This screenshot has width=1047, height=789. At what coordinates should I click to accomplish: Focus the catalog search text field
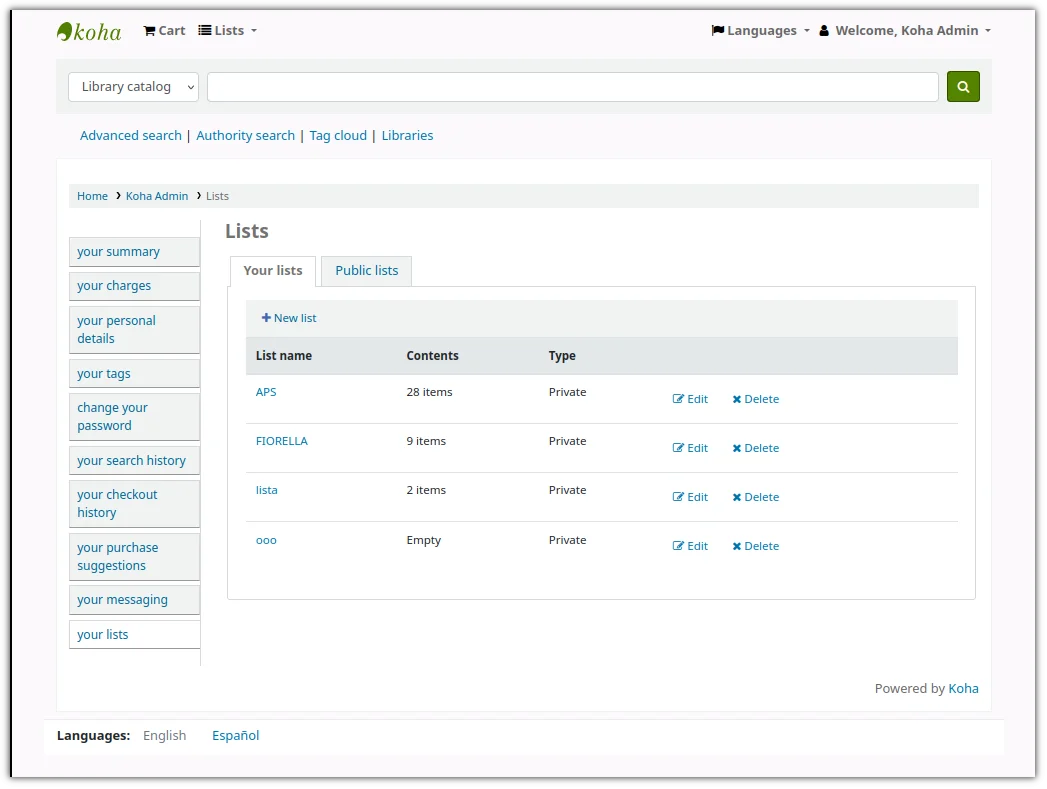coord(573,87)
